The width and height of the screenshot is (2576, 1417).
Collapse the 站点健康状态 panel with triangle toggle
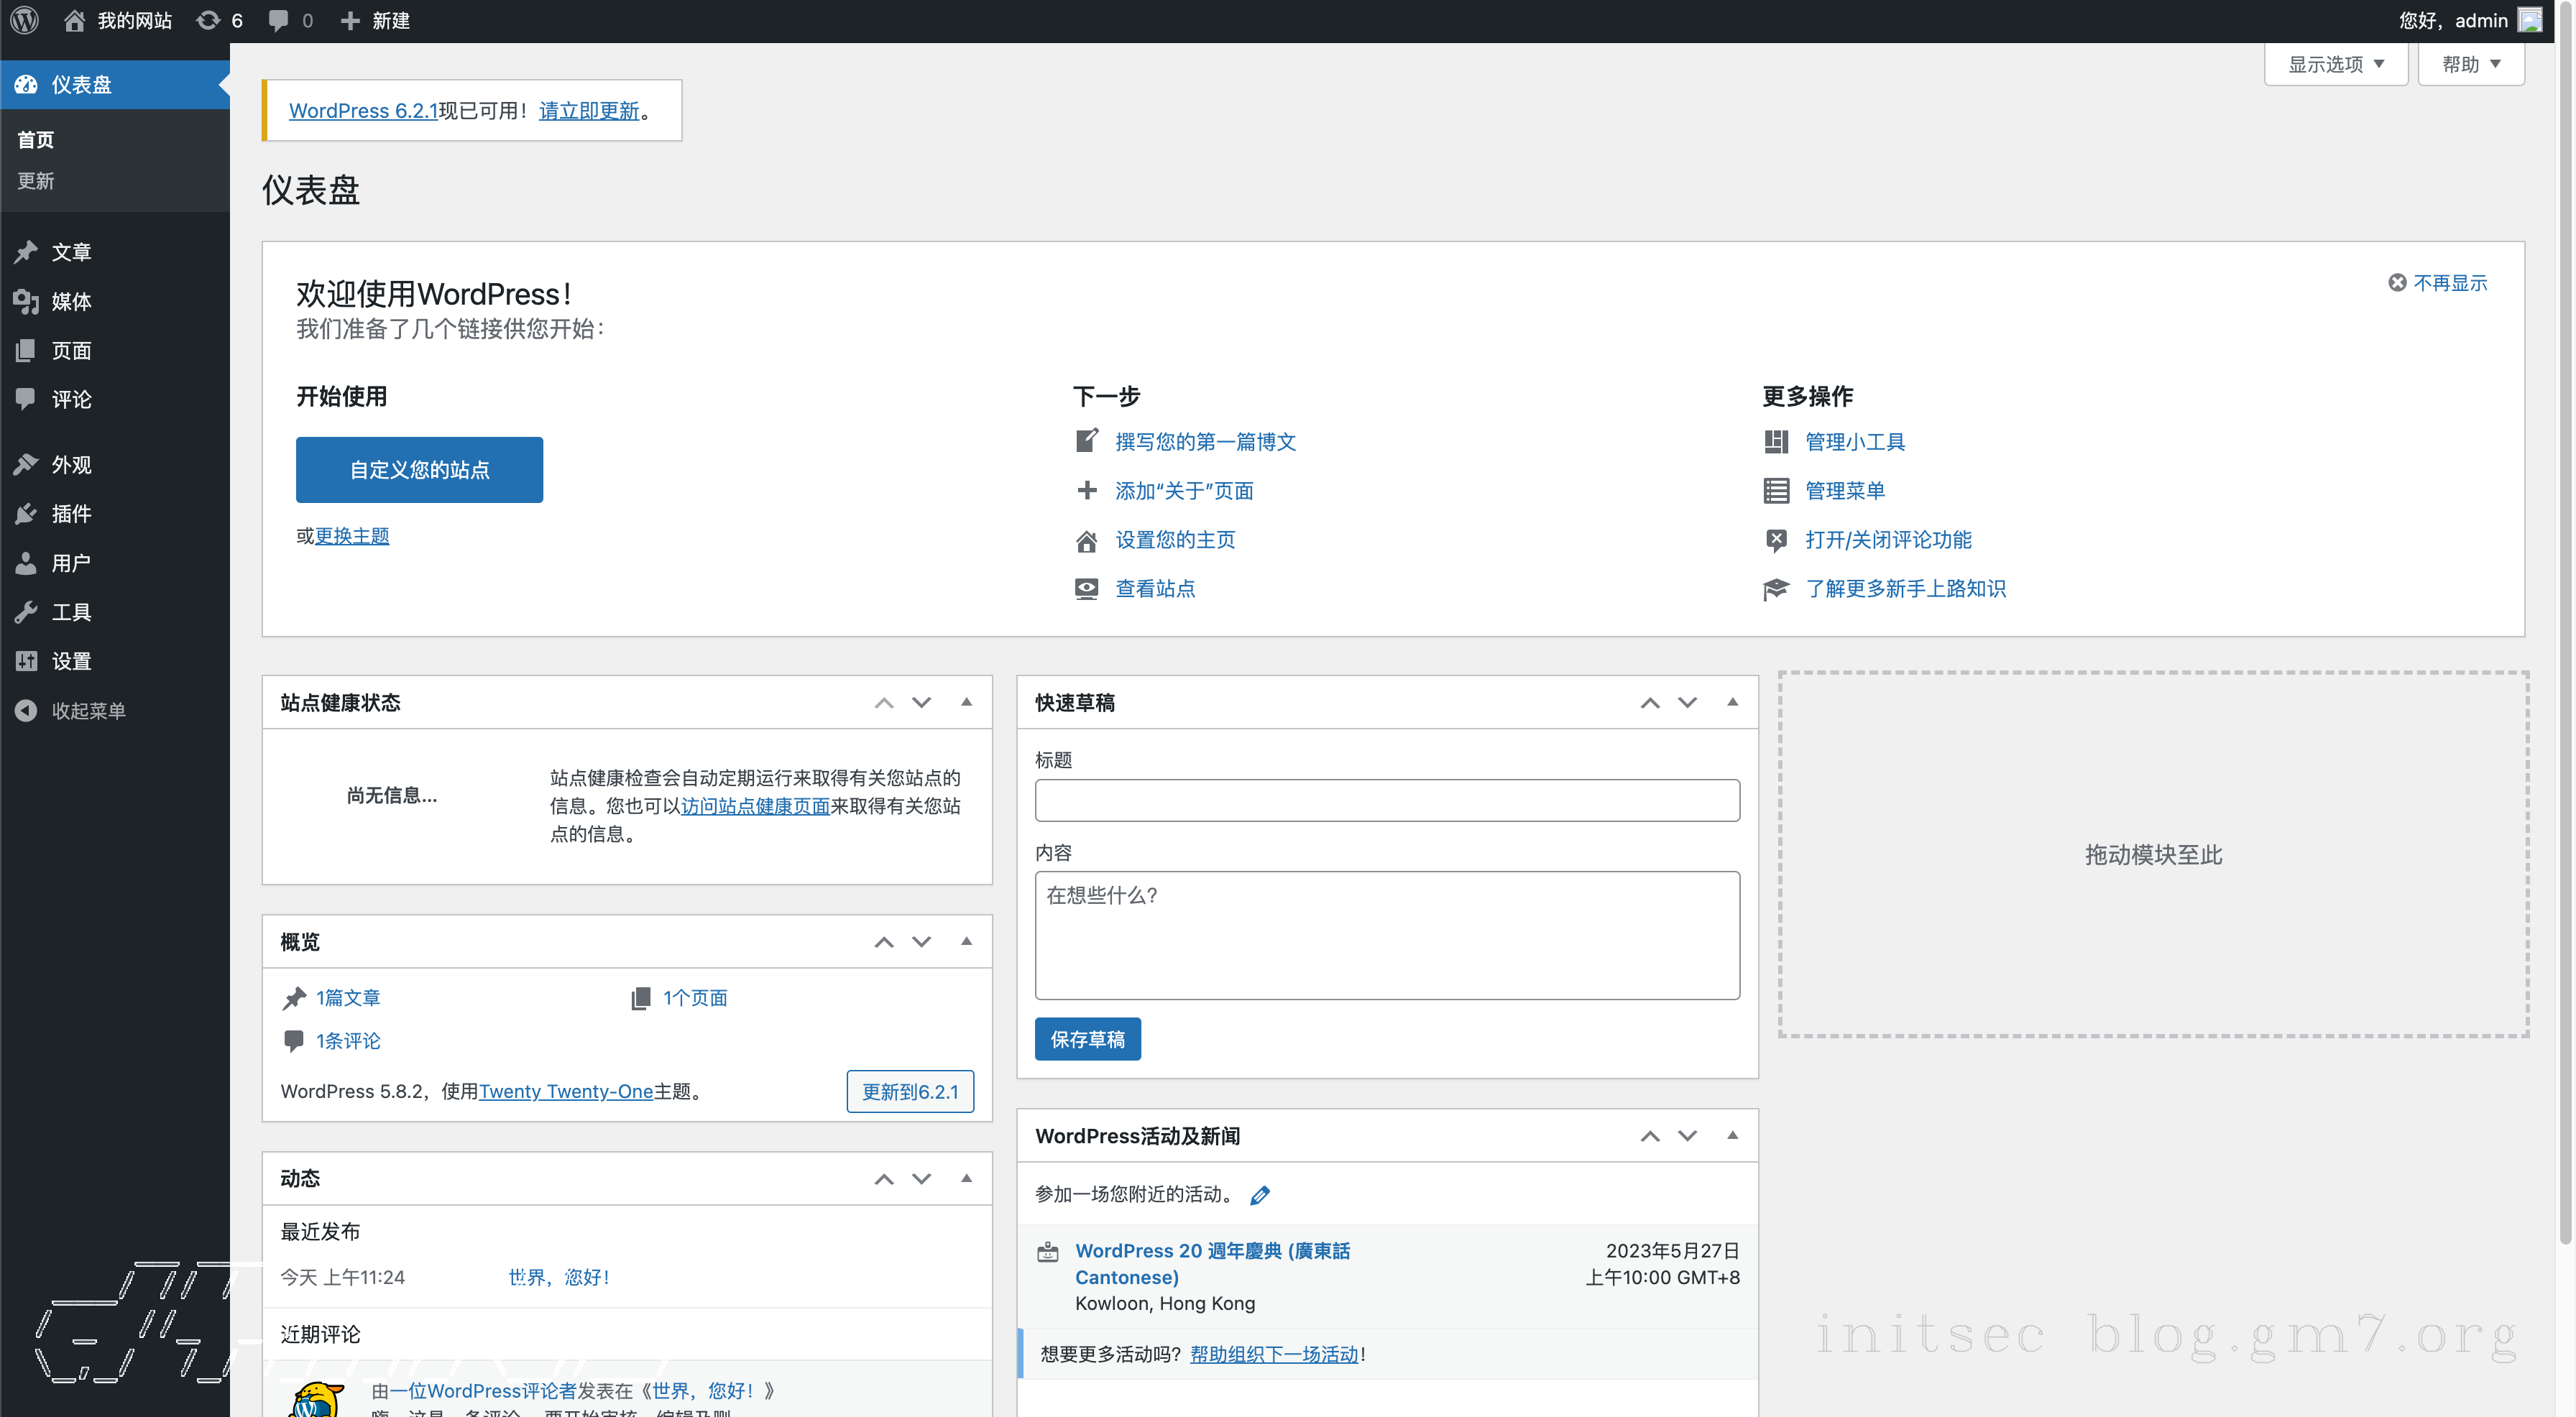pos(966,702)
